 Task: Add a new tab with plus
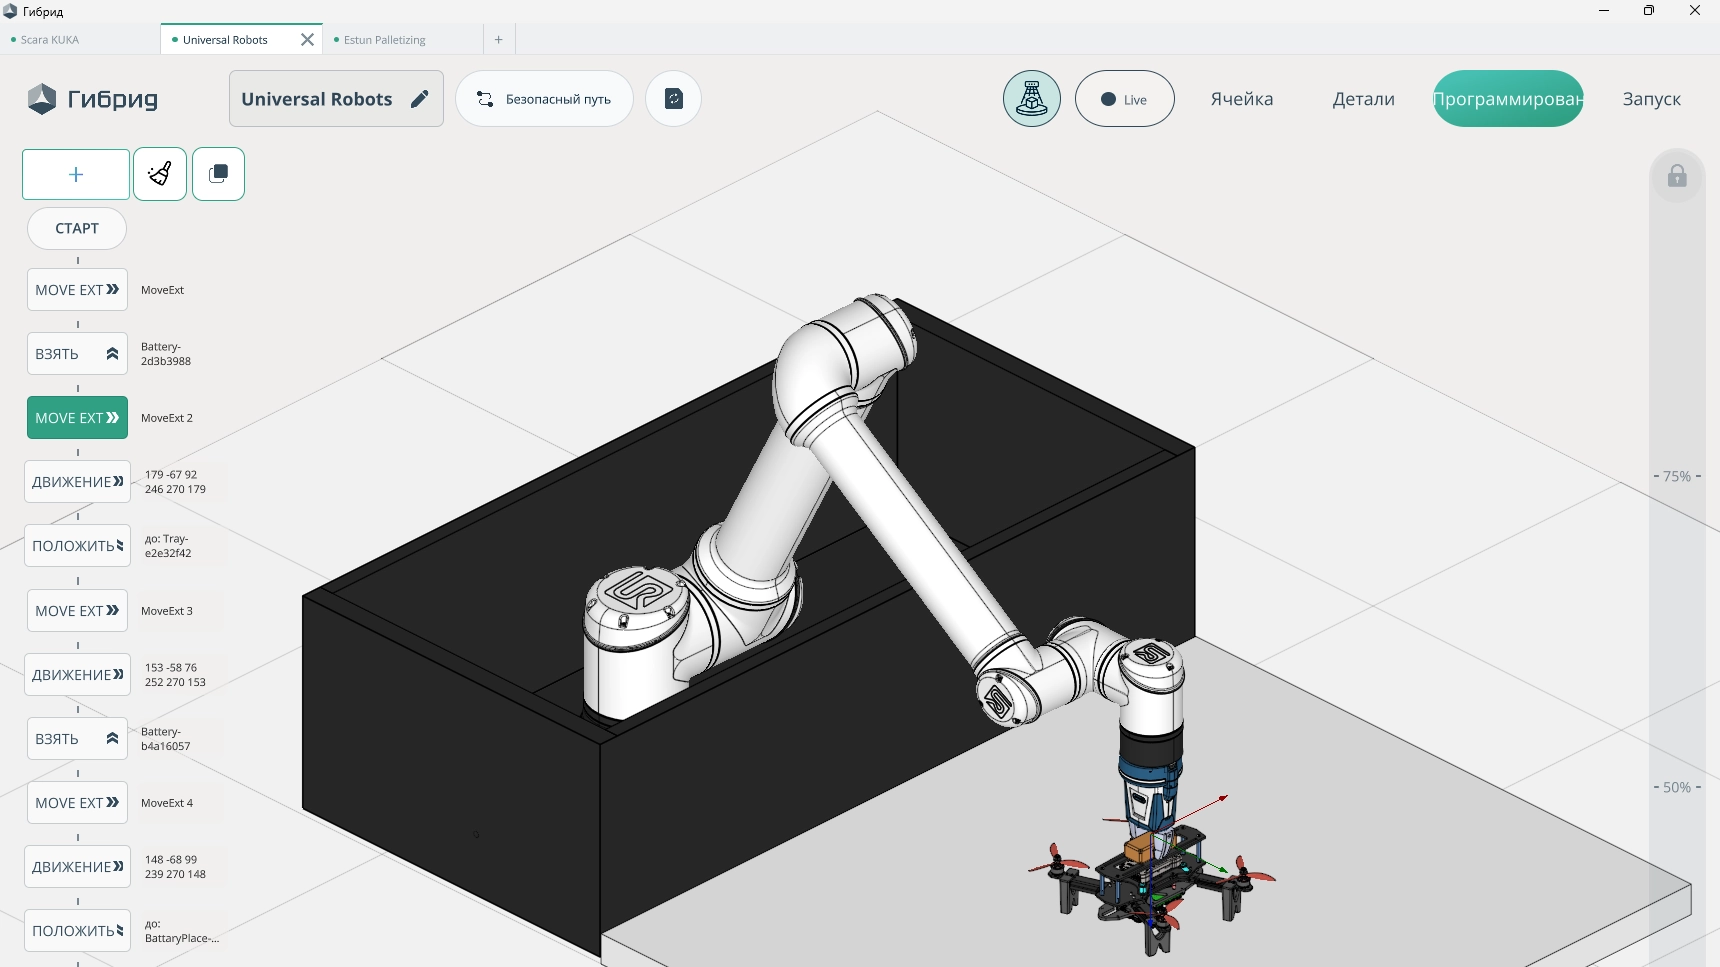click(498, 40)
